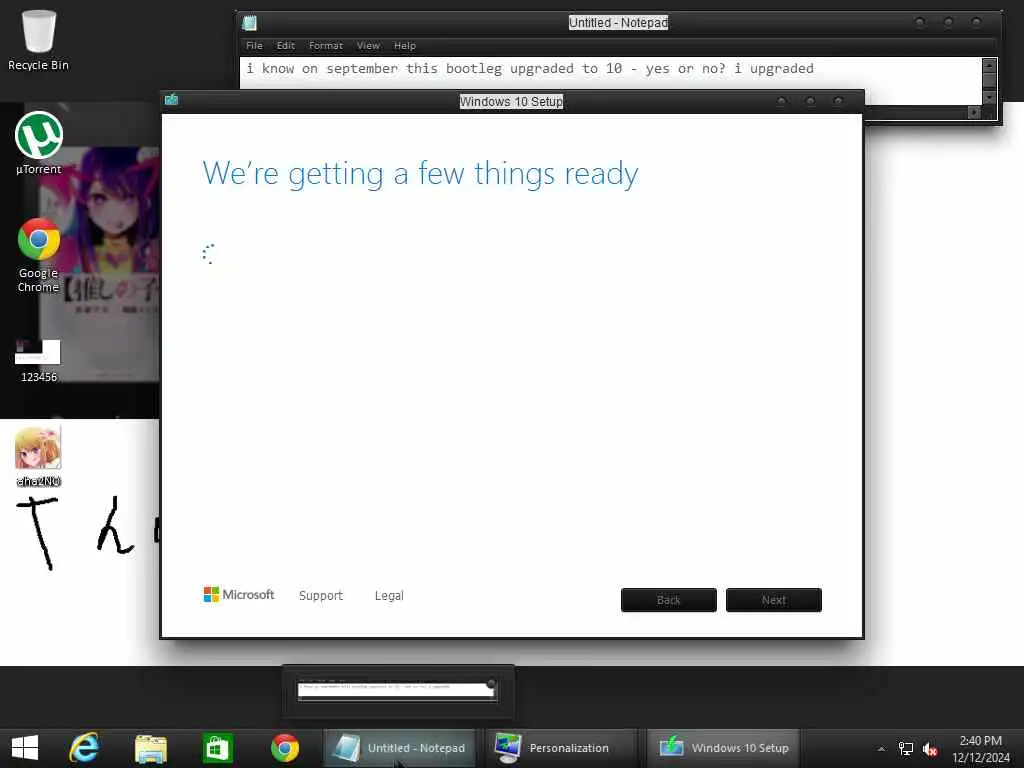Open Windows Store from taskbar
Image resolution: width=1024 pixels, height=768 pixels.
click(217, 748)
